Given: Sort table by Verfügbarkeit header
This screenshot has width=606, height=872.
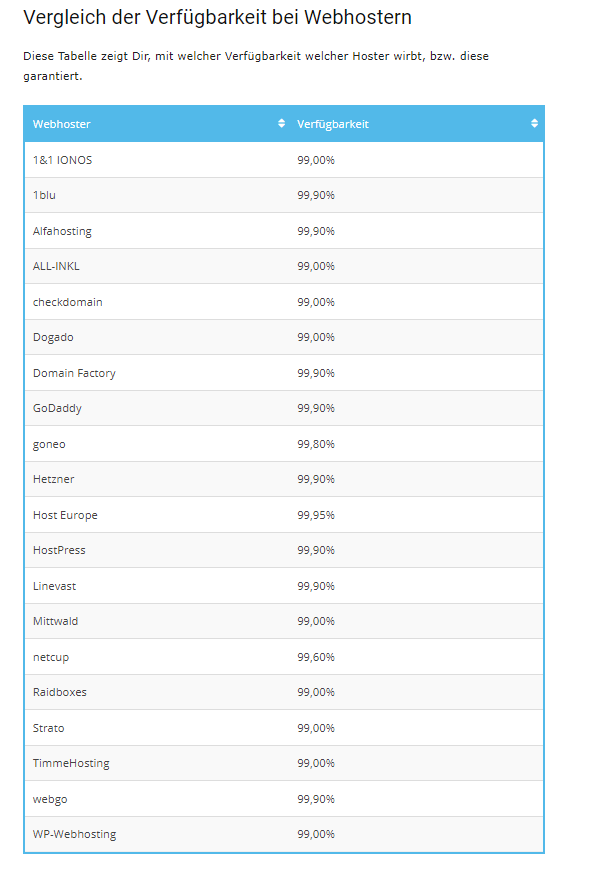Looking at the screenshot, I should point(416,124).
